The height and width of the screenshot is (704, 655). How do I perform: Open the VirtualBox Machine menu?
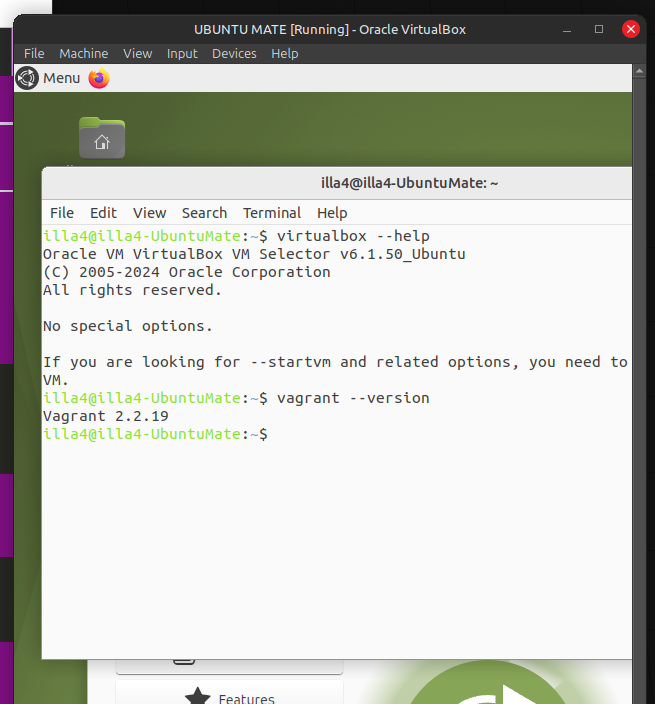tap(83, 53)
